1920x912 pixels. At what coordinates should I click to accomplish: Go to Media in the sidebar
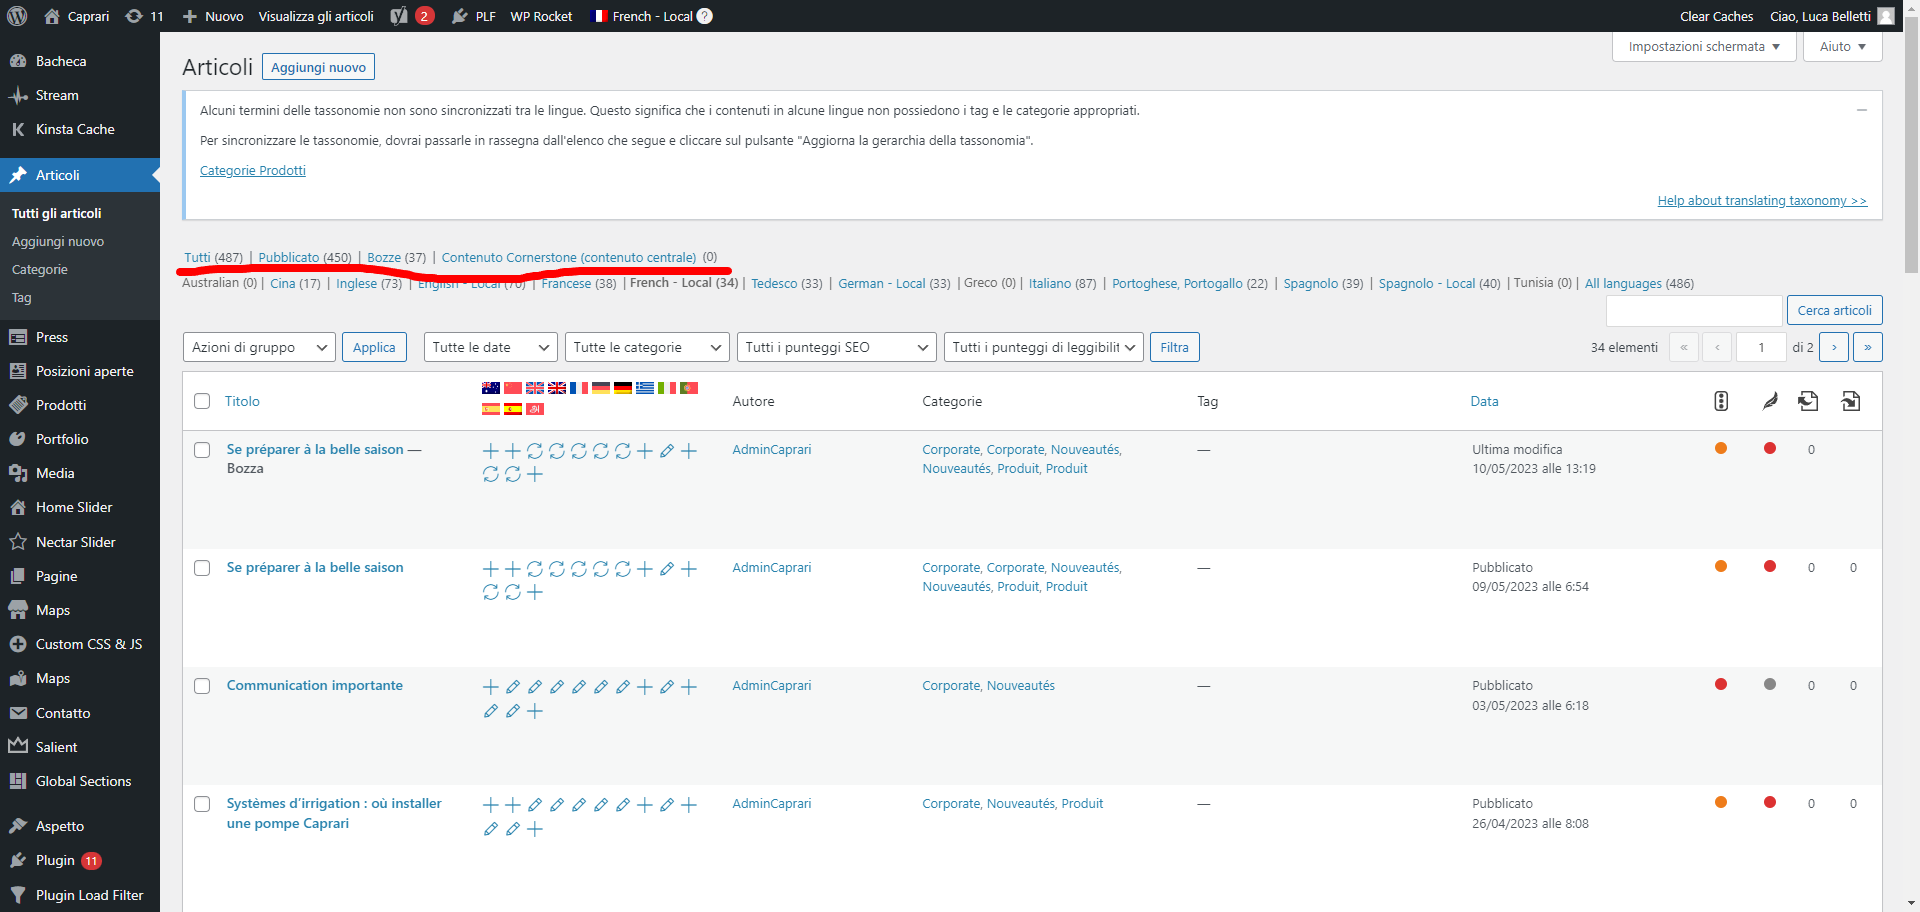click(55, 473)
